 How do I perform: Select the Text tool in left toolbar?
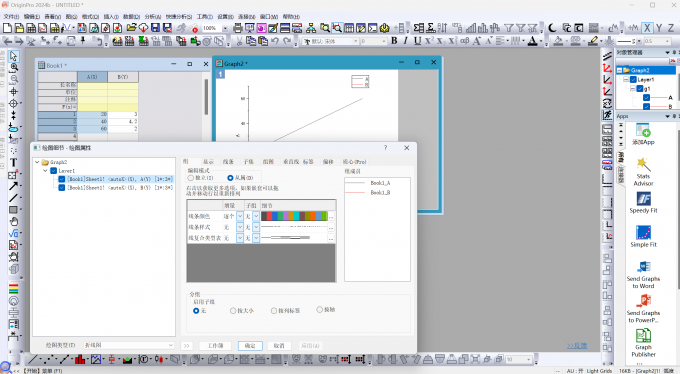click(x=13, y=163)
